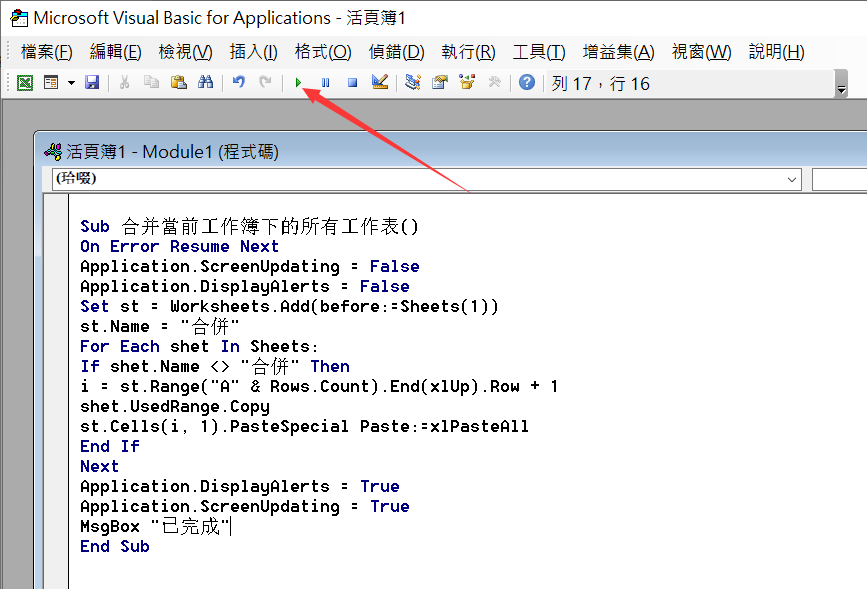Image resolution: width=867 pixels, height=590 pixels.
Task: Click the Copy icon in the toolbar
Action: [151, 83]
